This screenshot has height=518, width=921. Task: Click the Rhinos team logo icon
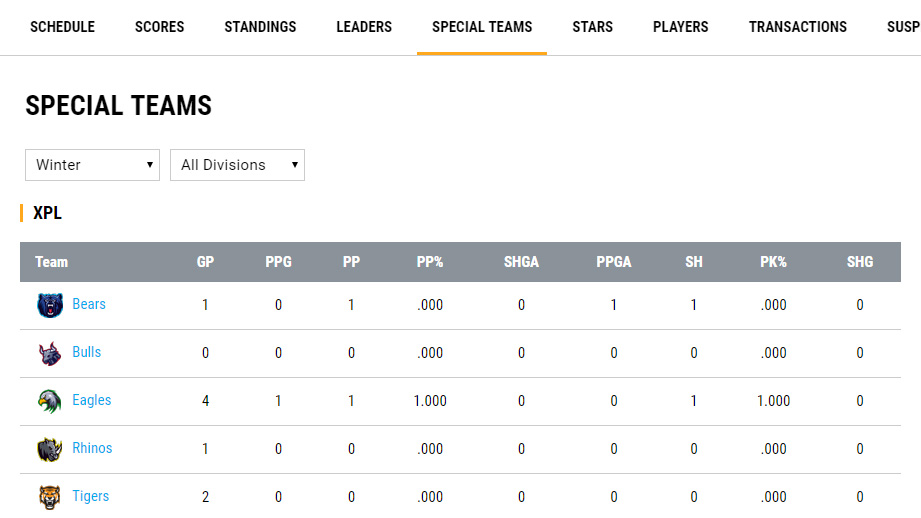click(49, 449)
